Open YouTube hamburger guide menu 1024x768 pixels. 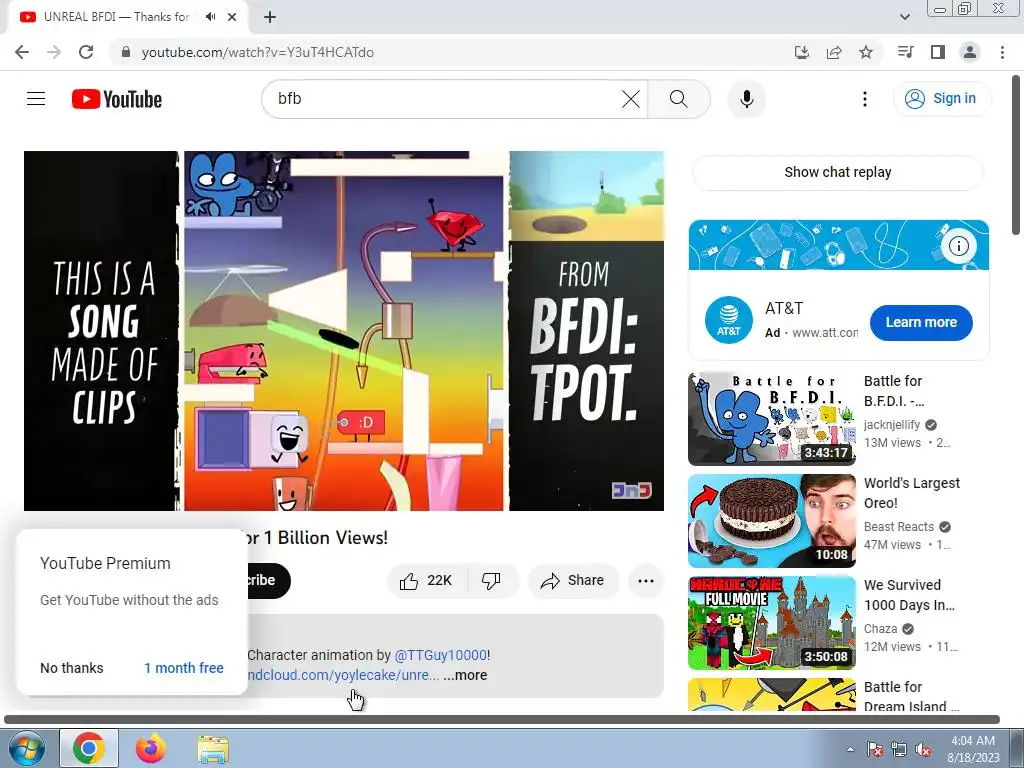(x=36, y=99)
